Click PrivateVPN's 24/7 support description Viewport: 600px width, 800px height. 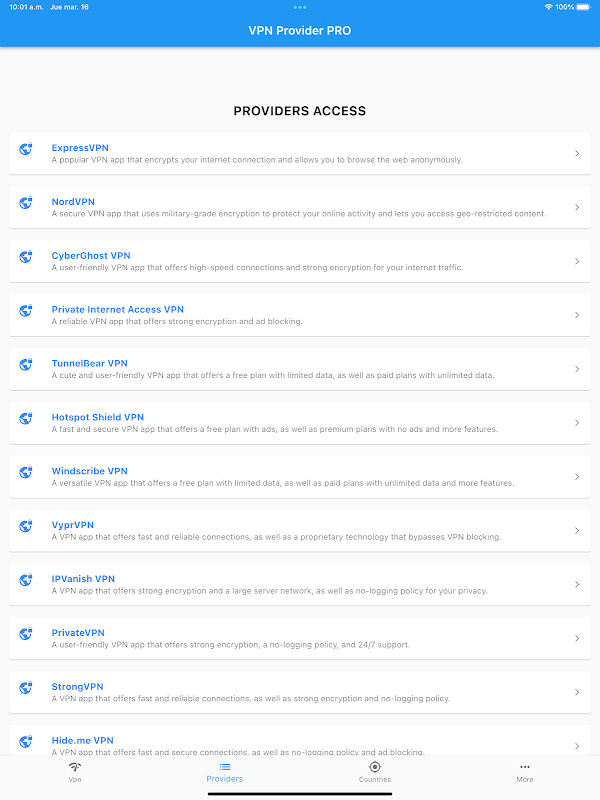click(x=231, y=645)
